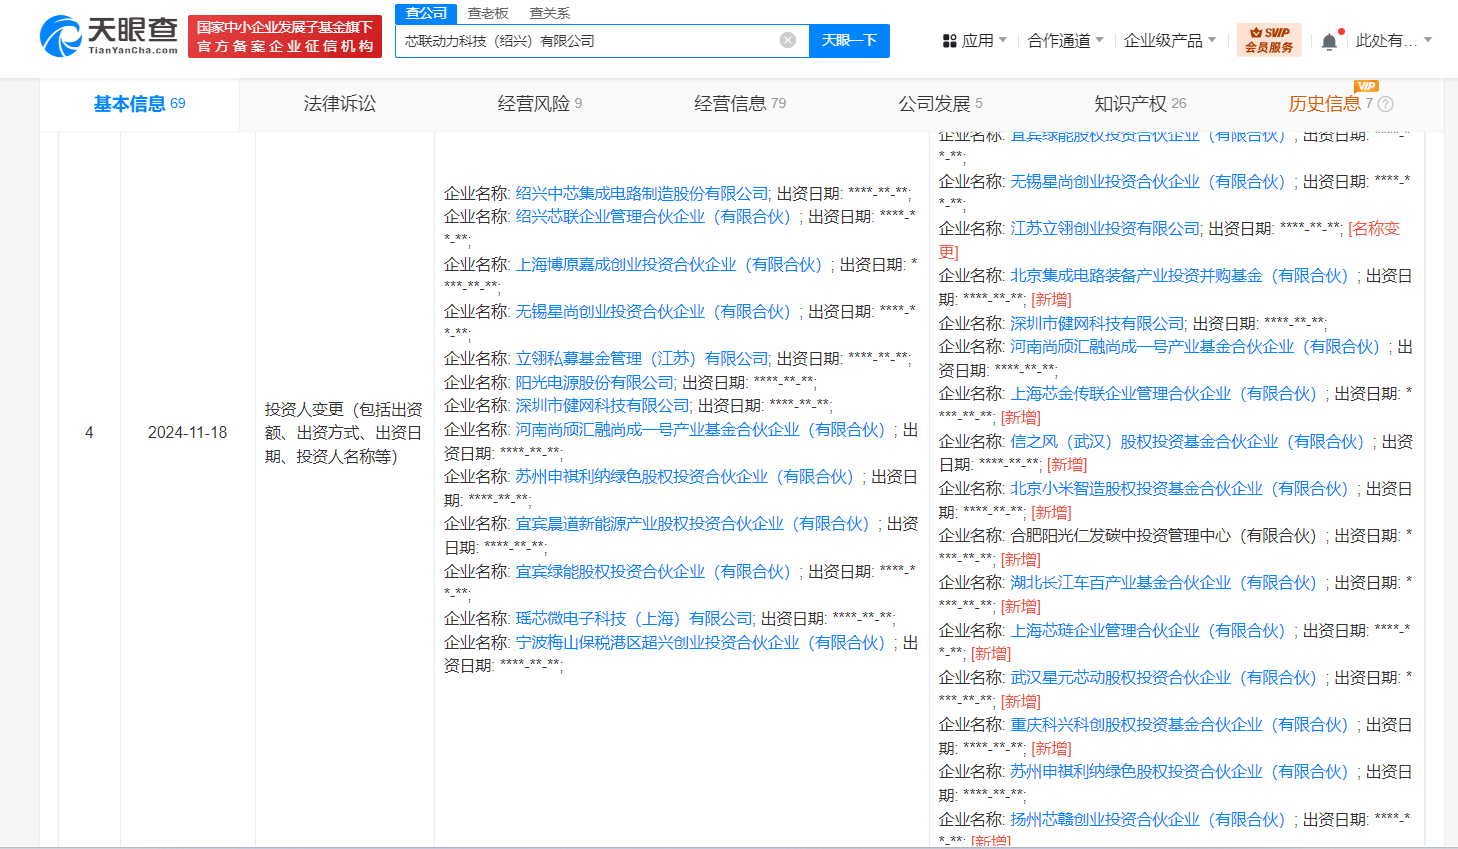
Task: Open right-column 河南尚颀汇融尚成一号 link
Action: point(1200,347)
